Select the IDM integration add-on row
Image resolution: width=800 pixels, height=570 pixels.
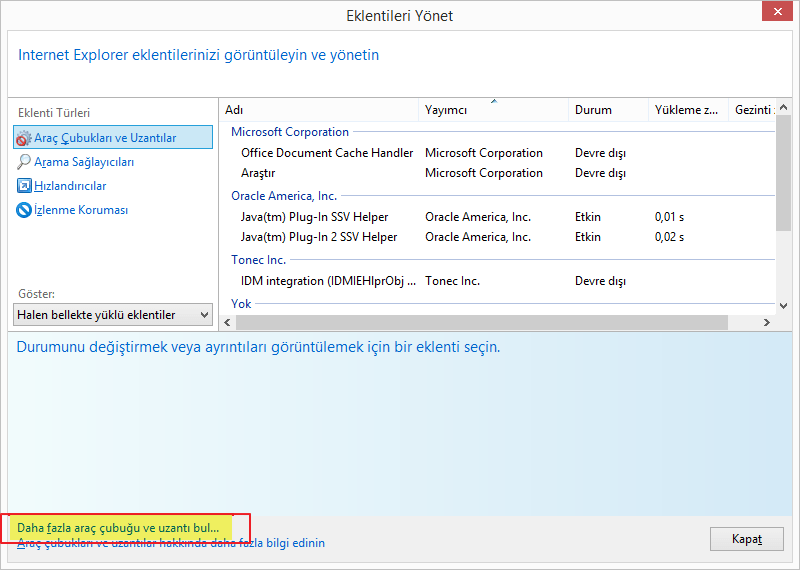tap(328, 281)
